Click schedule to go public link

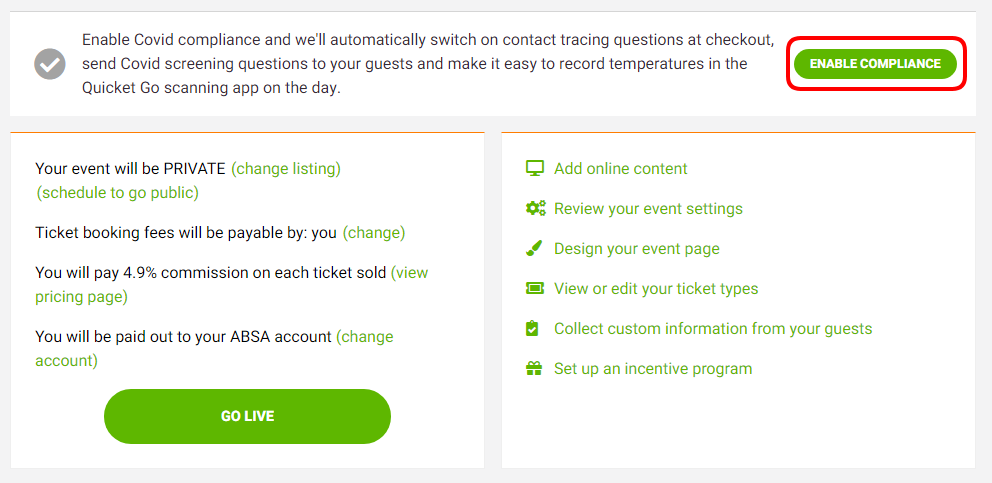(118, 193)
